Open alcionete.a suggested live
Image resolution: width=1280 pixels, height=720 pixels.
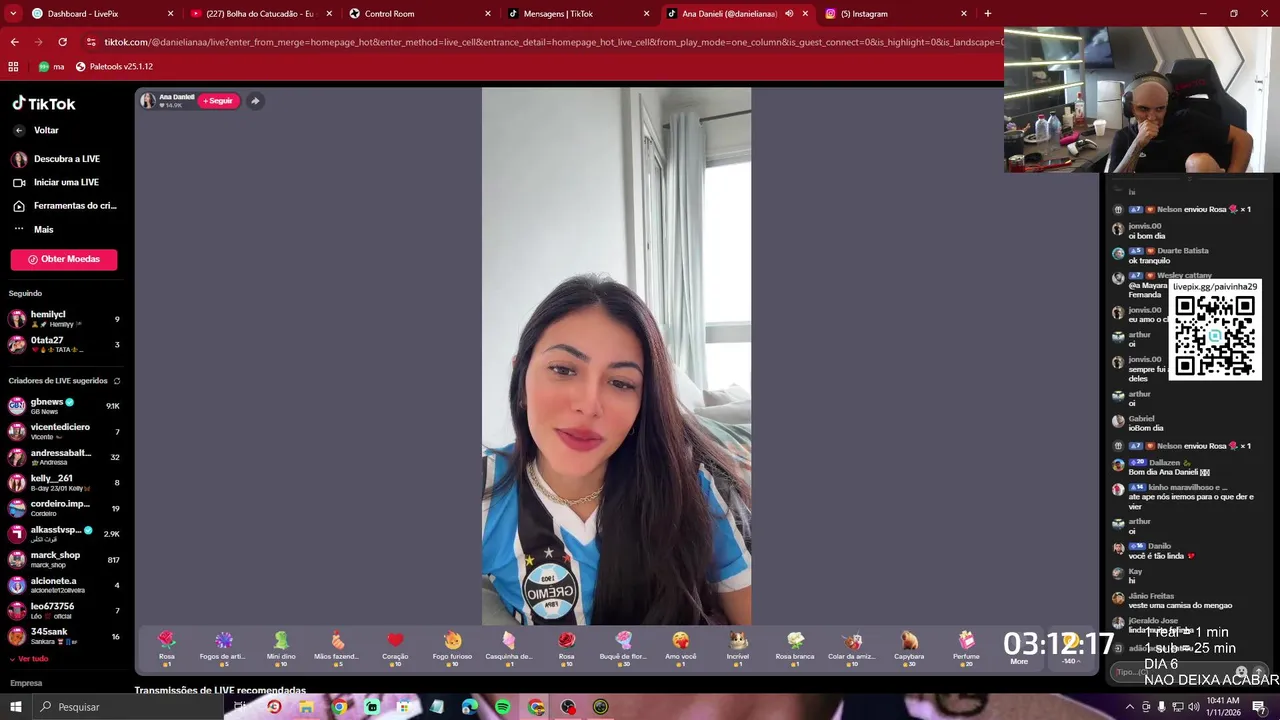point(64,585)
